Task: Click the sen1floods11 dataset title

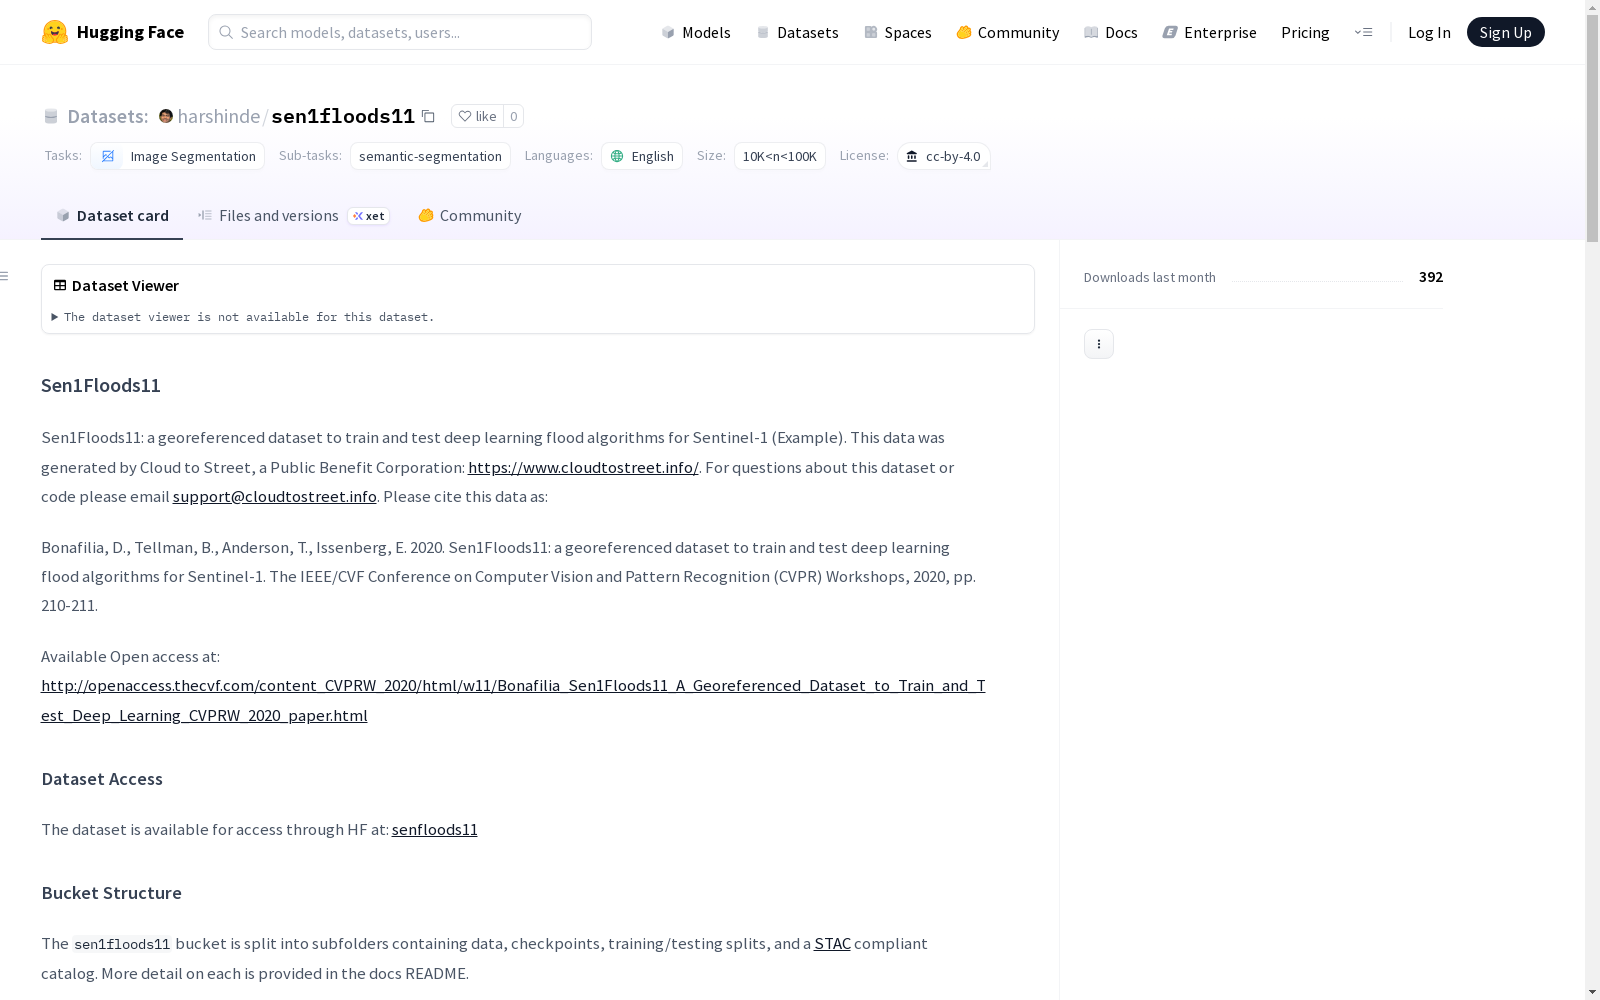Action: [343, 116]
